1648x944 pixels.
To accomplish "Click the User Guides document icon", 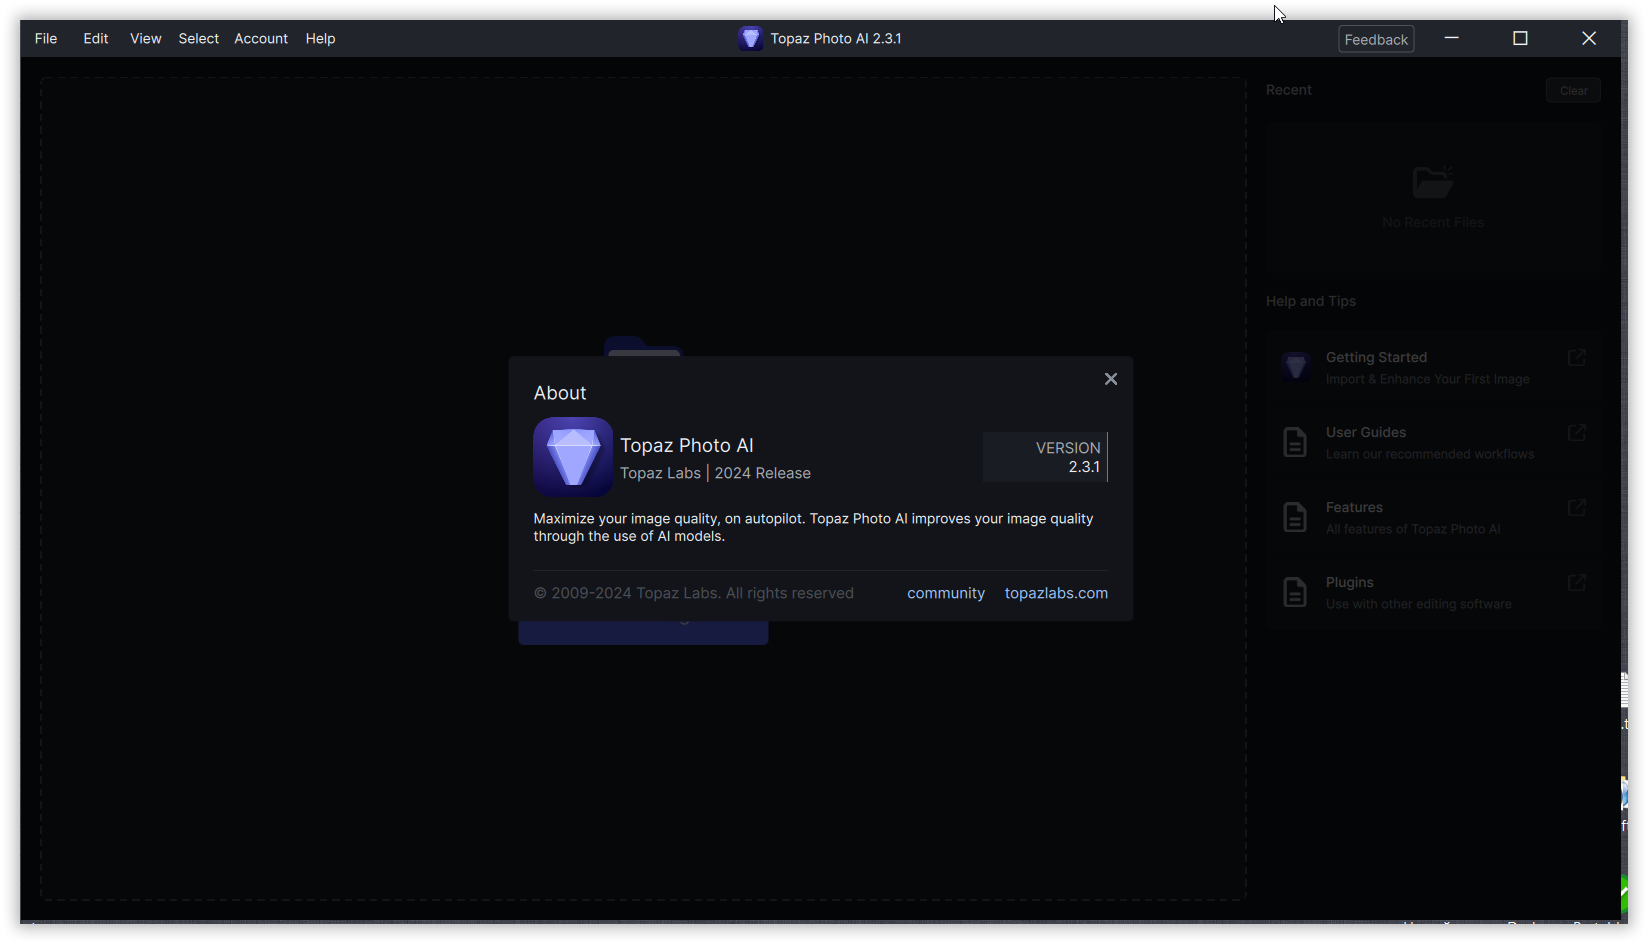I will click(1295, 442).
